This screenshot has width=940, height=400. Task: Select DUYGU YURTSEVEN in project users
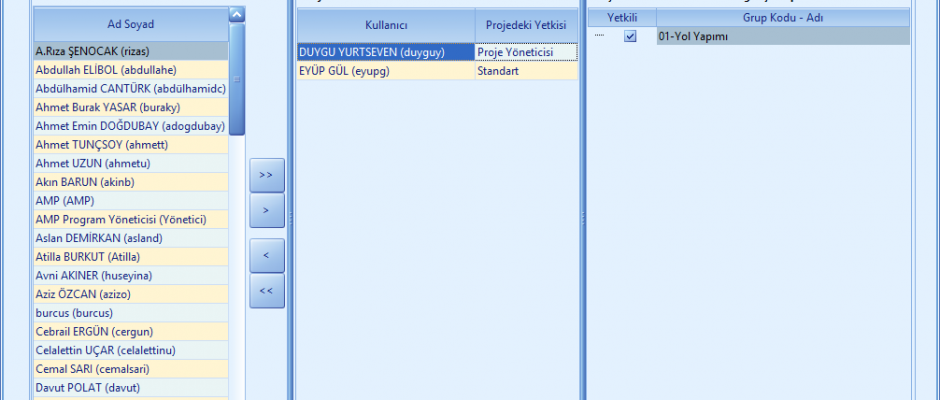tap(385, 52)
